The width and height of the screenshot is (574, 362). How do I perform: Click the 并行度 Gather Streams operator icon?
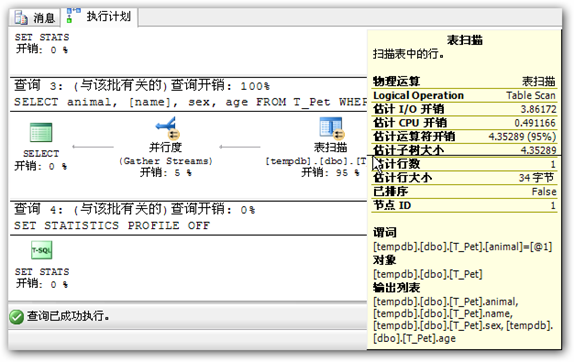167,128
